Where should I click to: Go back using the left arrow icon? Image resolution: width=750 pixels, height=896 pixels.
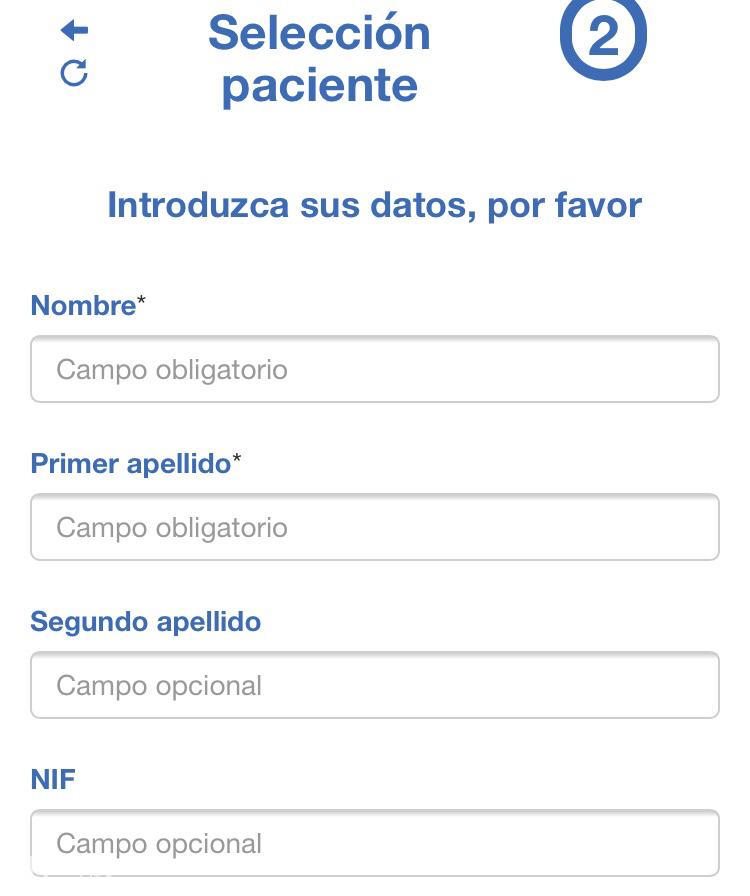(74, 30)
